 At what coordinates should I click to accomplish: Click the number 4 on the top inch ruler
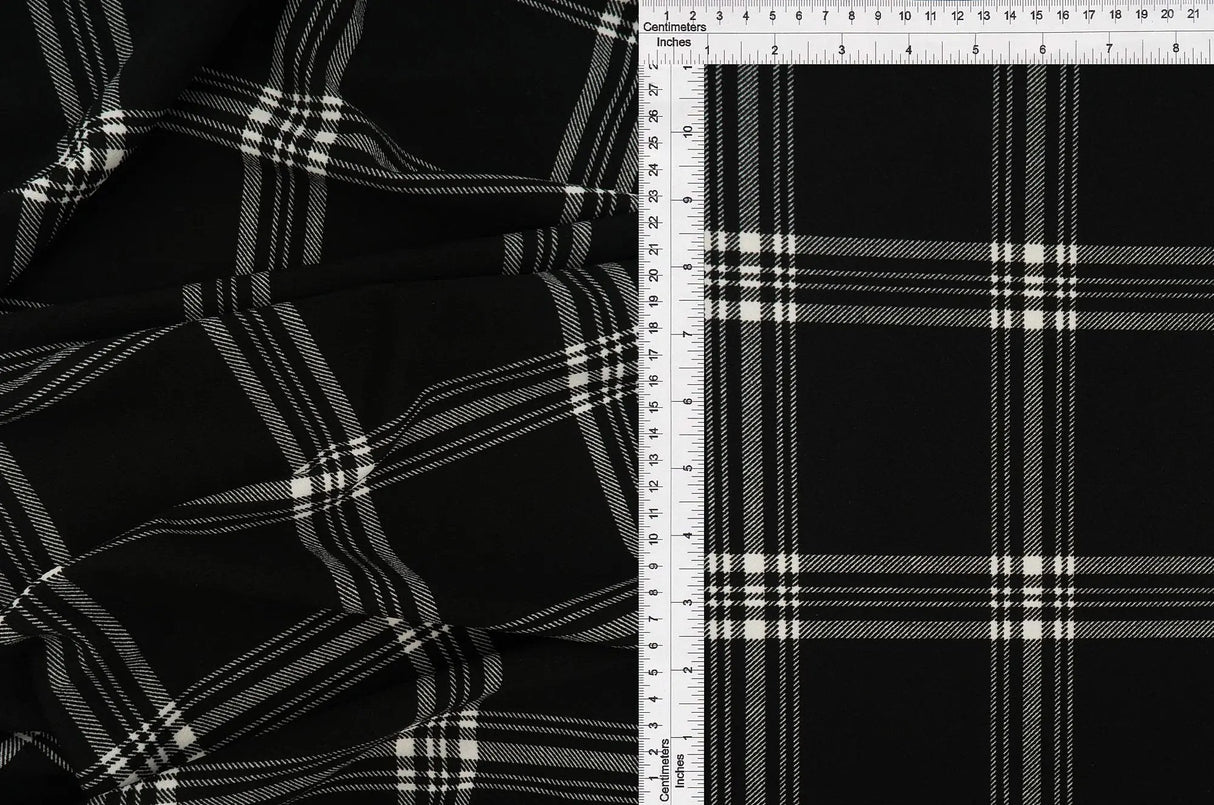pyautogui.click(x=910, y=47)
